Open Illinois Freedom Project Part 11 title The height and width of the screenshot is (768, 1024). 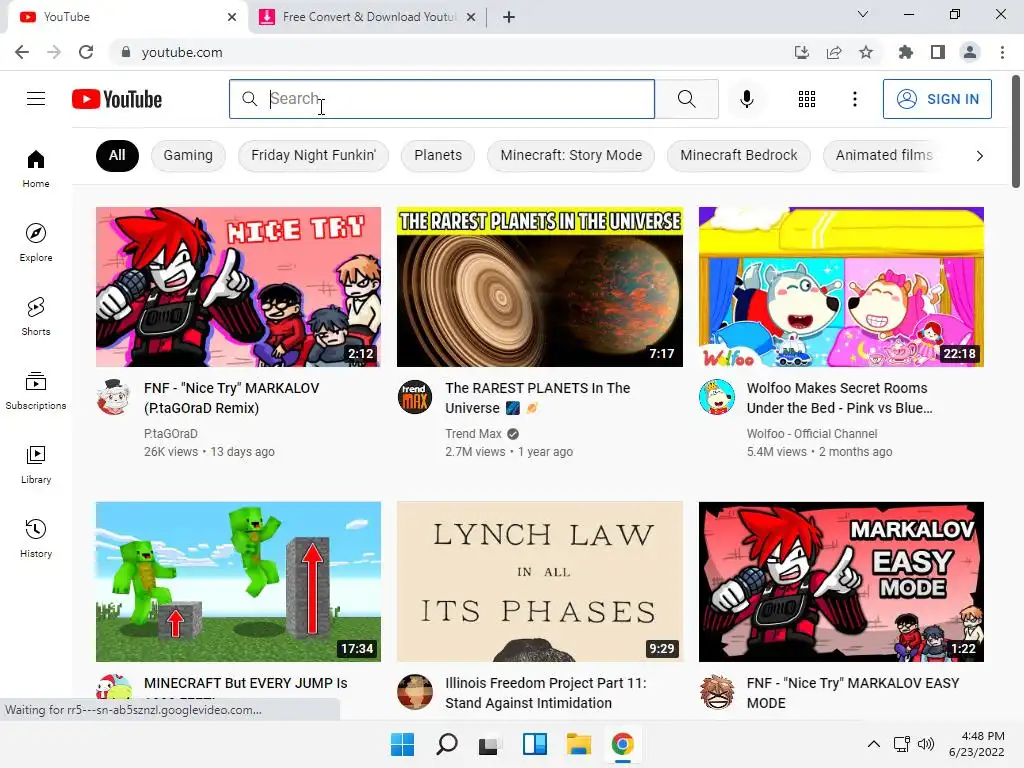click(546, 693)
